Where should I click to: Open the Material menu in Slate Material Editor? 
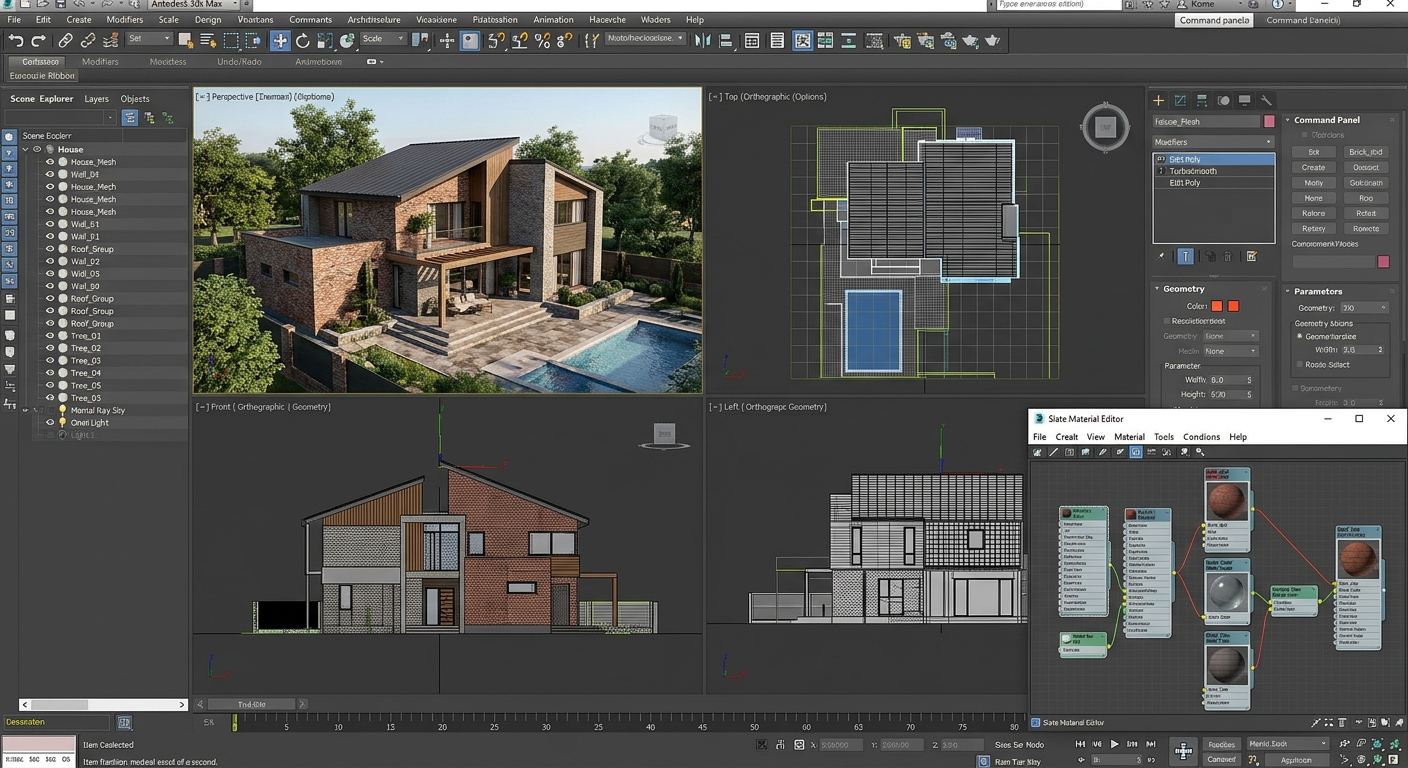coord(1129,437)
